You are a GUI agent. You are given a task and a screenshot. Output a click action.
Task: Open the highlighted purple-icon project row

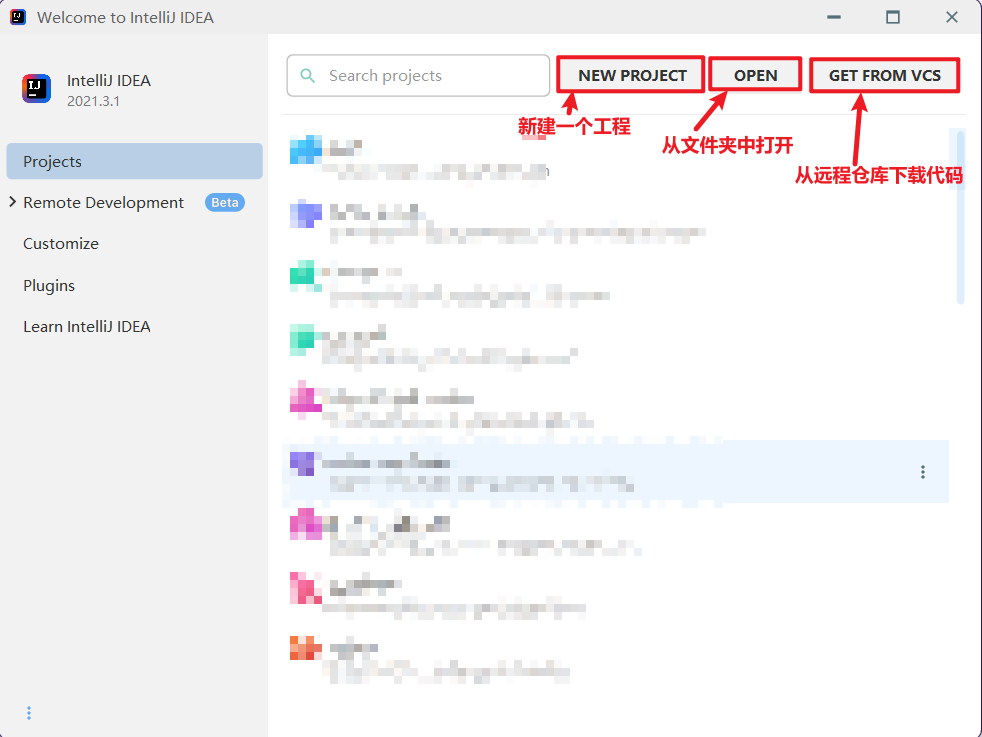coord(615,472)
